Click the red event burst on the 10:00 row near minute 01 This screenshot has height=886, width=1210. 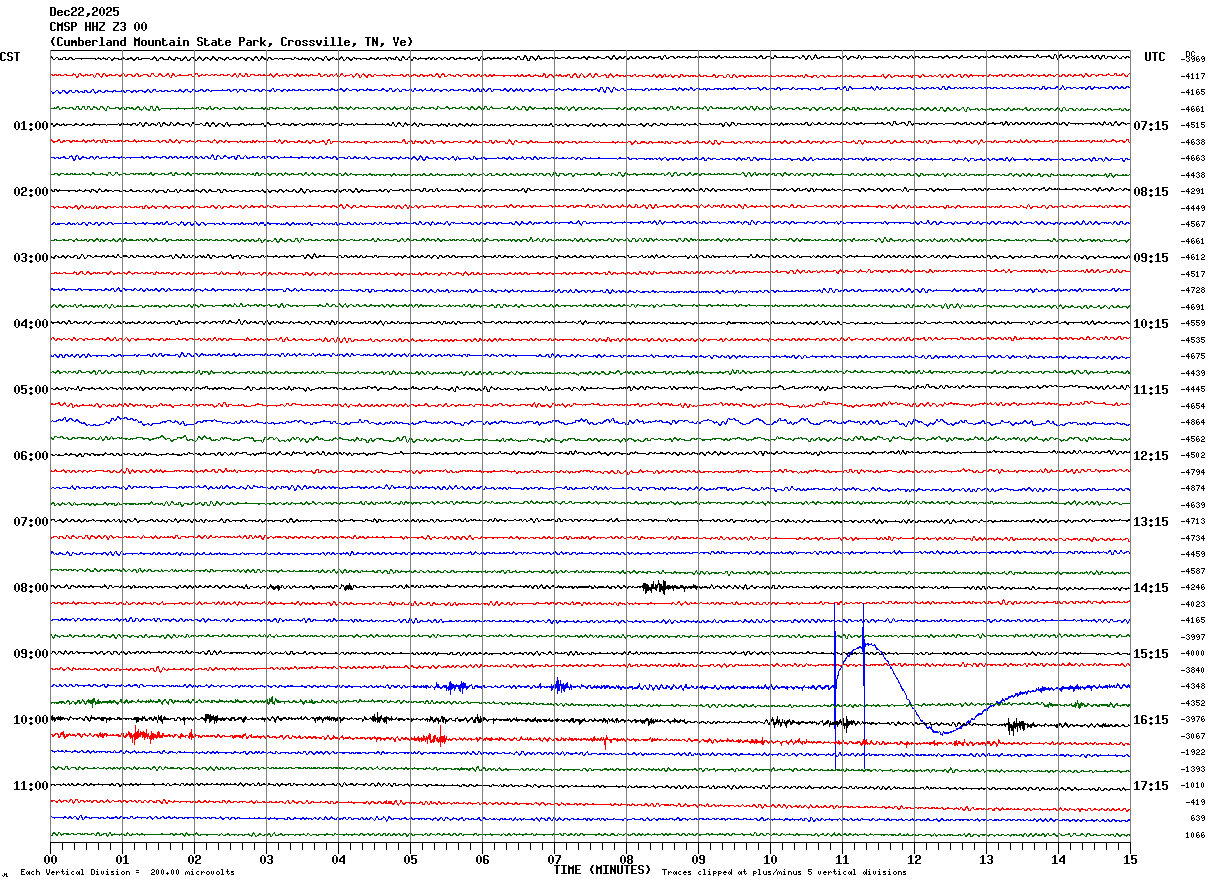click(x=142, y=736)
